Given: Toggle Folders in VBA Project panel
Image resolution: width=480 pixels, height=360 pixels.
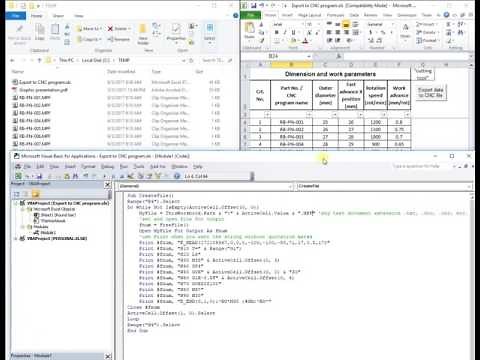Looking at the screenshot, I should coord(36,194).
